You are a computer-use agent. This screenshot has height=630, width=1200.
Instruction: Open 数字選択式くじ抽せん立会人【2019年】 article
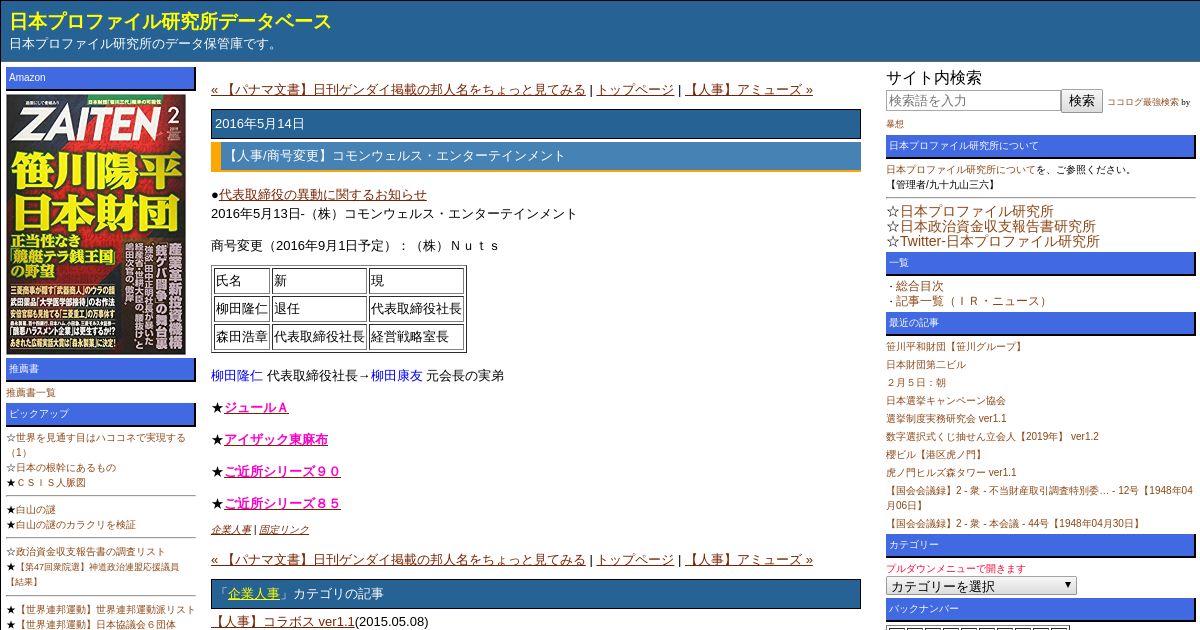[992, 436]
